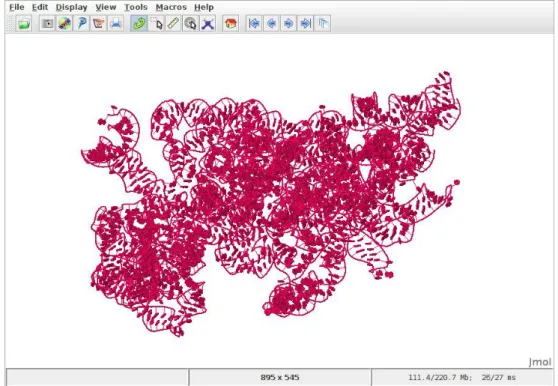
Task: Open the View menu
Action: coord(106,7)
